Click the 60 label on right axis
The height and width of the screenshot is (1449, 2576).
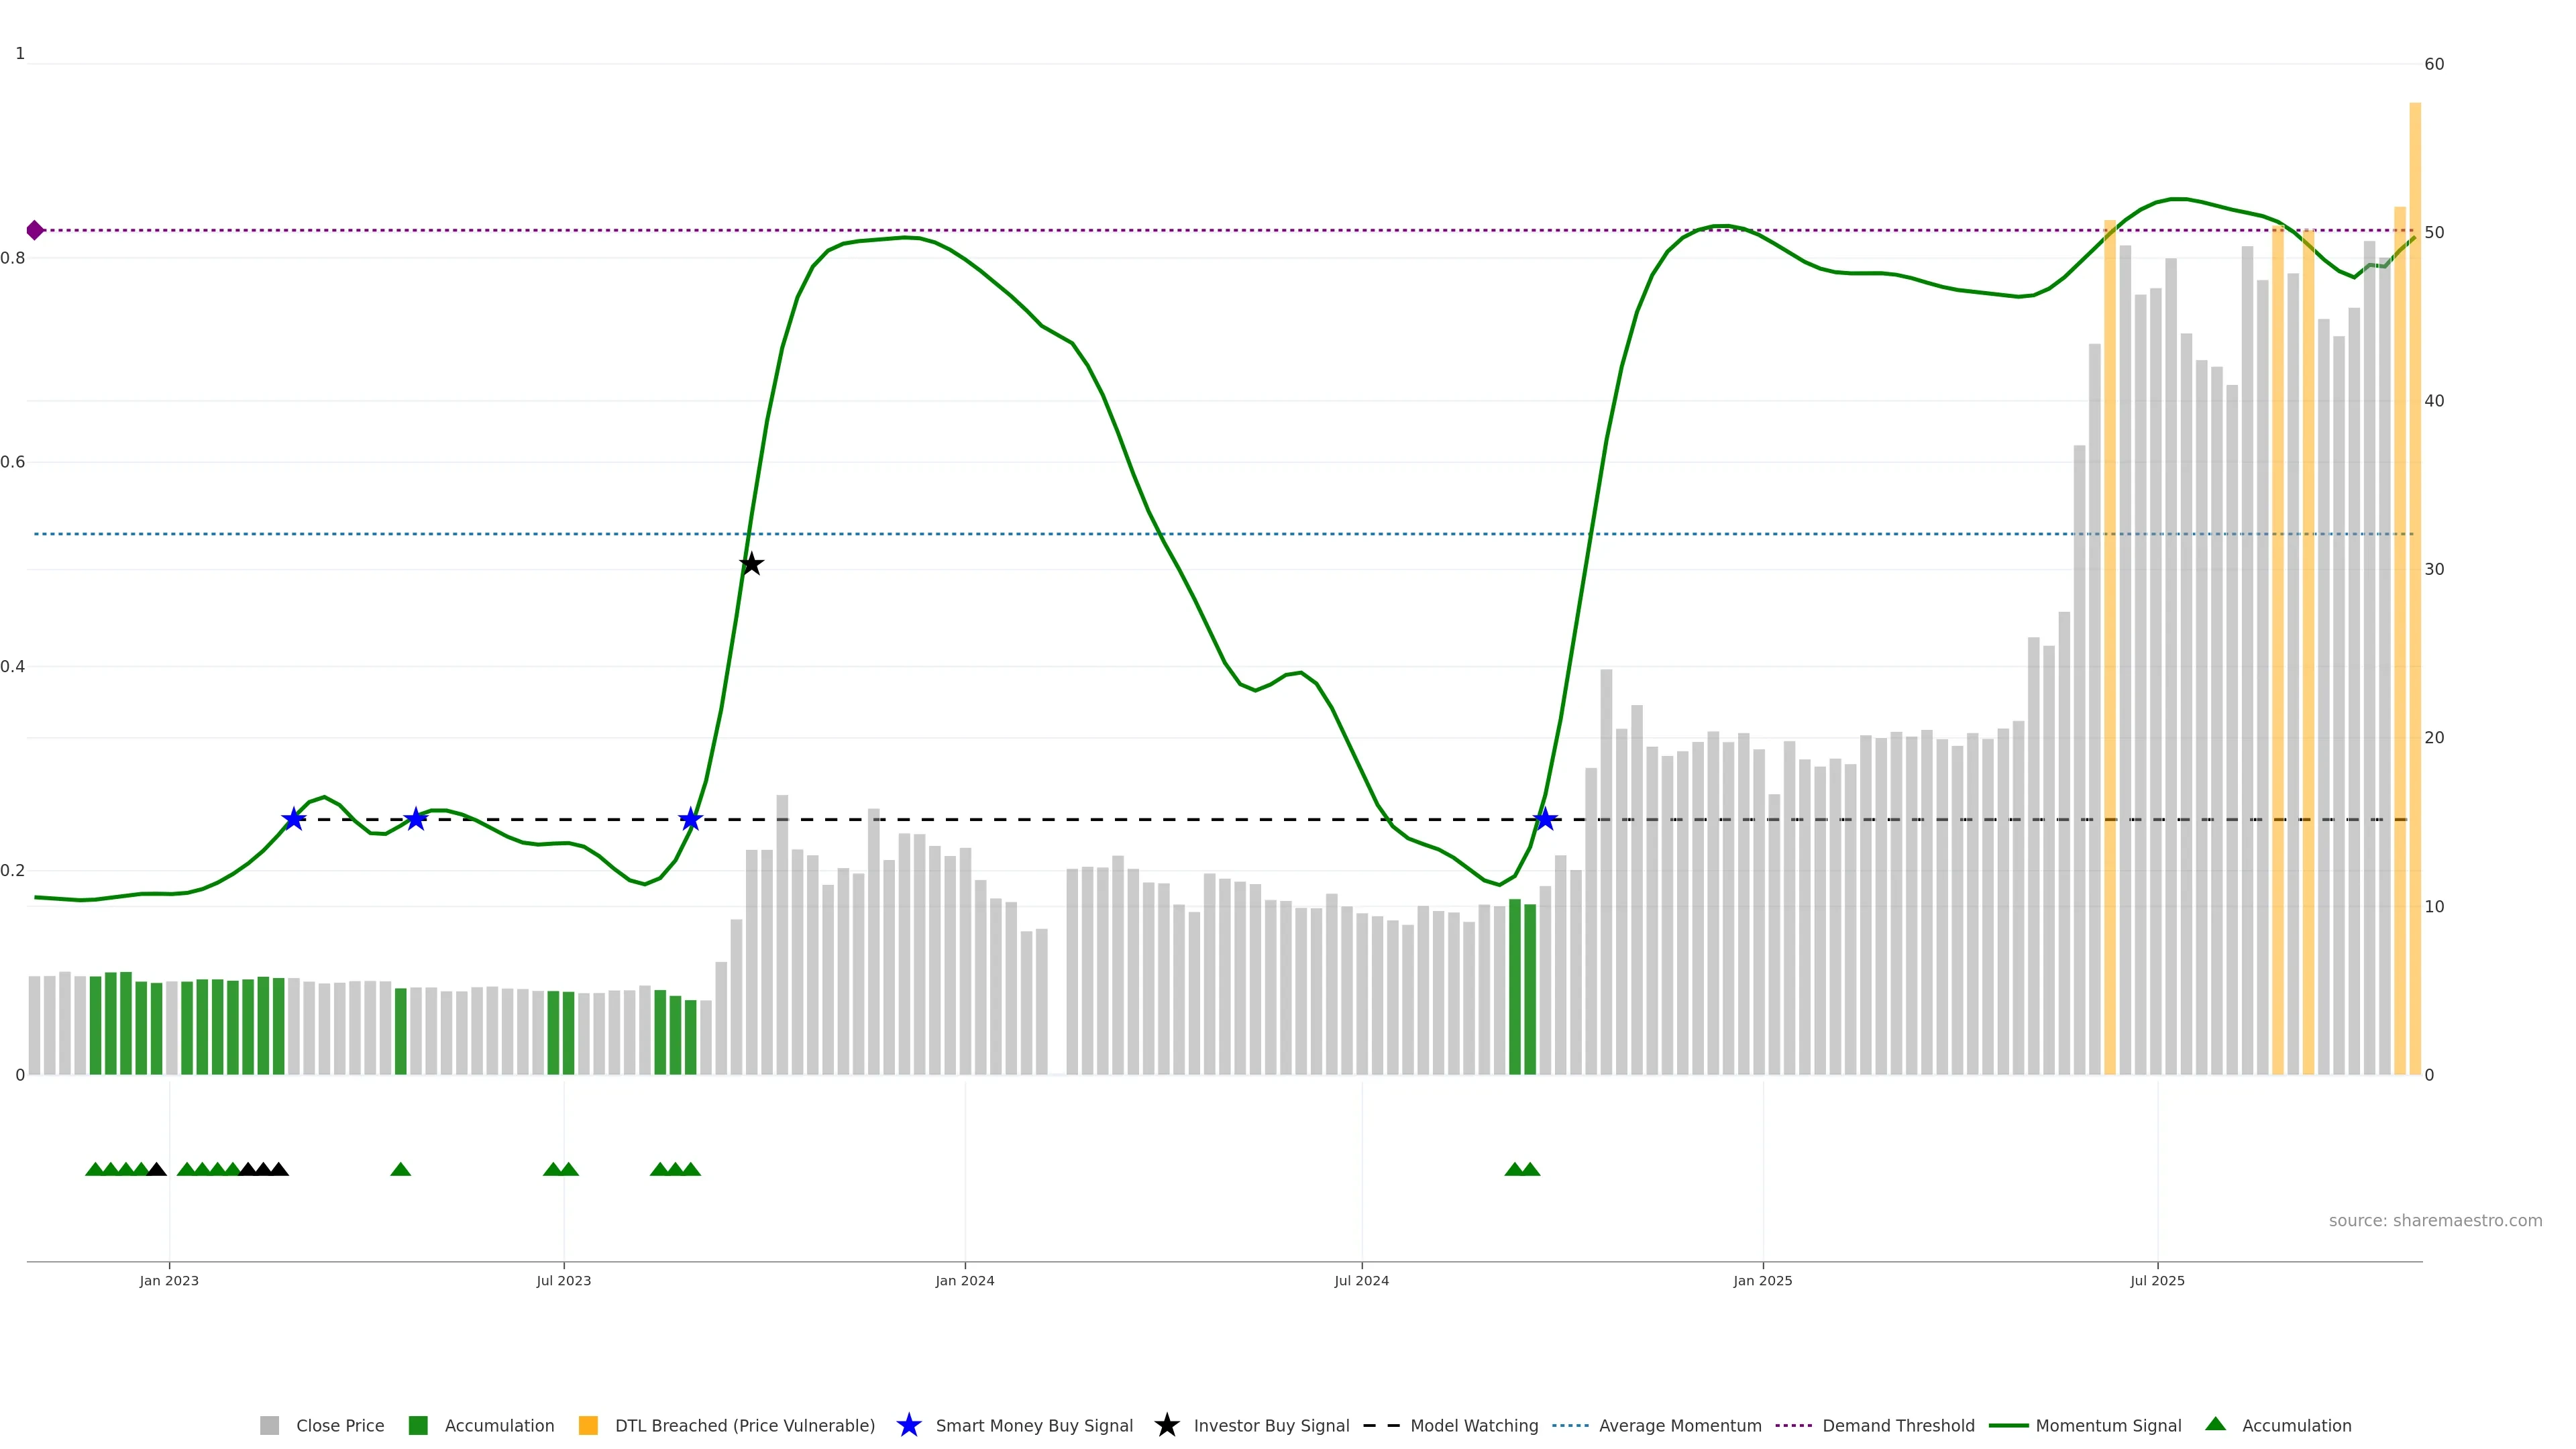click(x=2434, y=64)
